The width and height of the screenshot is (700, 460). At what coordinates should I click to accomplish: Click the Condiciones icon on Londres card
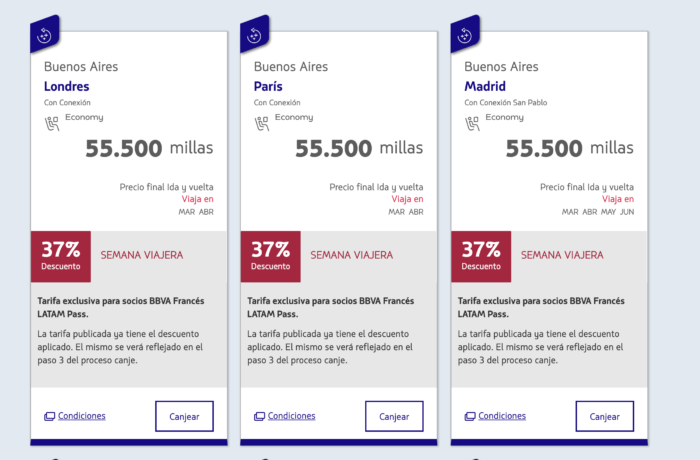click(49, 416)
